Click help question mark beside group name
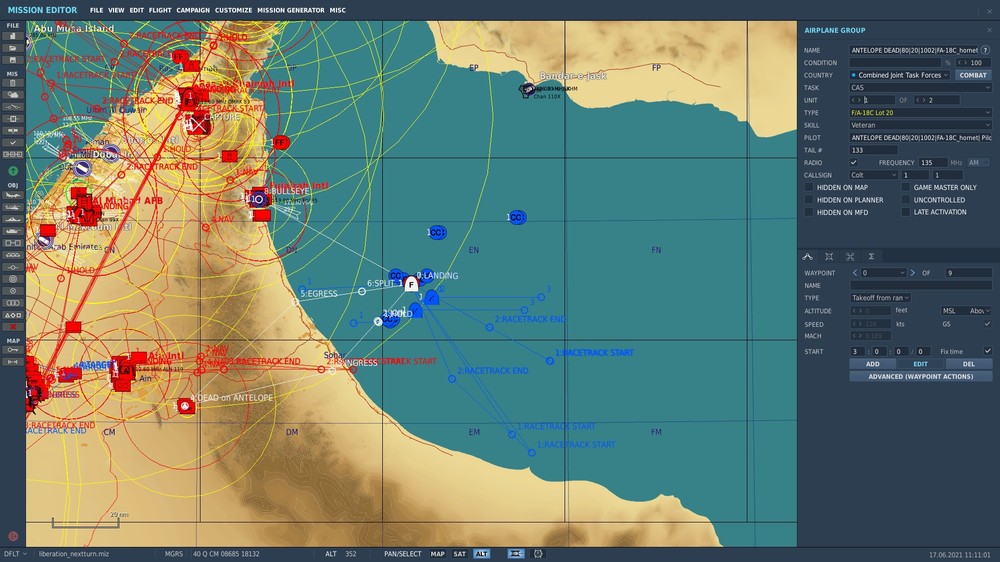Screen dimensions: 1000x562 pyautogui.click(x=986, y=50)
